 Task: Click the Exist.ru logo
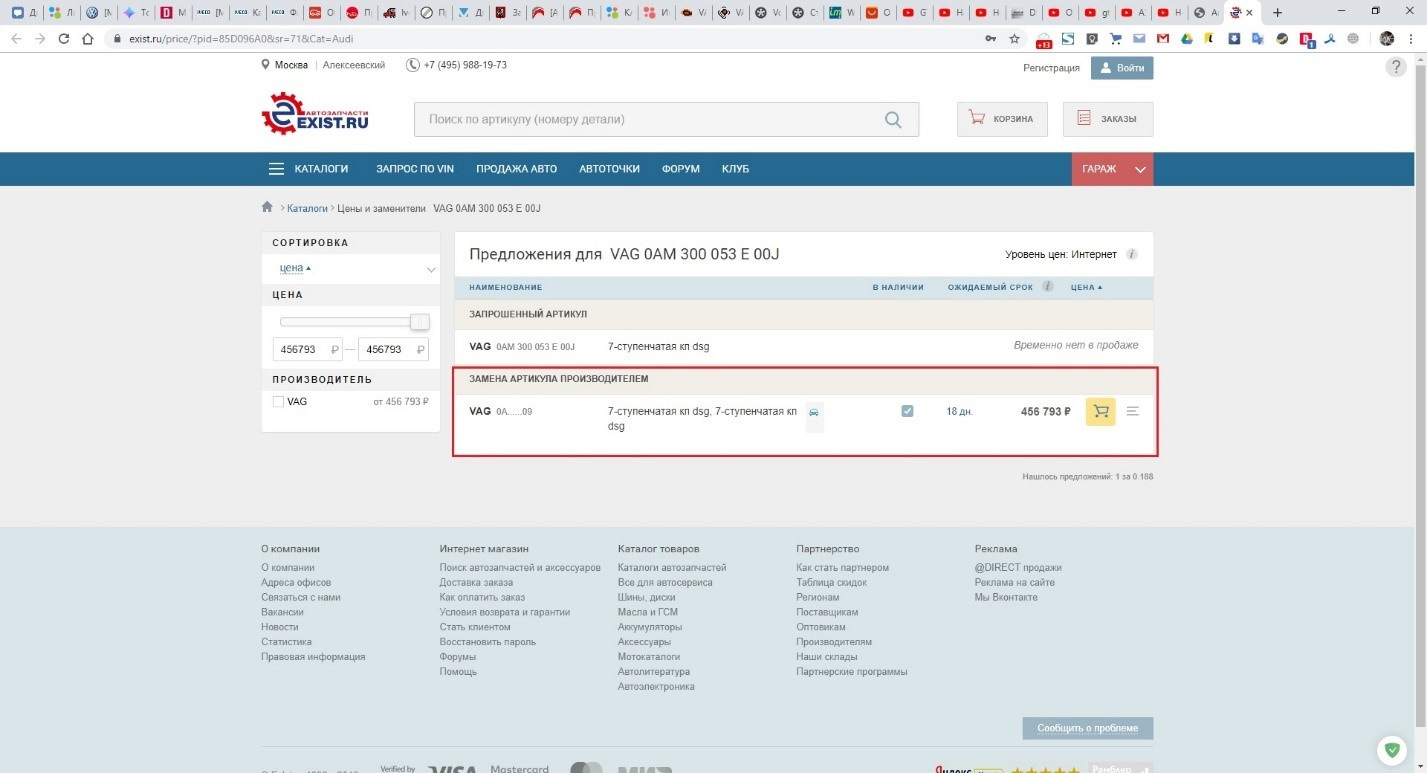(x=315, y=114)
